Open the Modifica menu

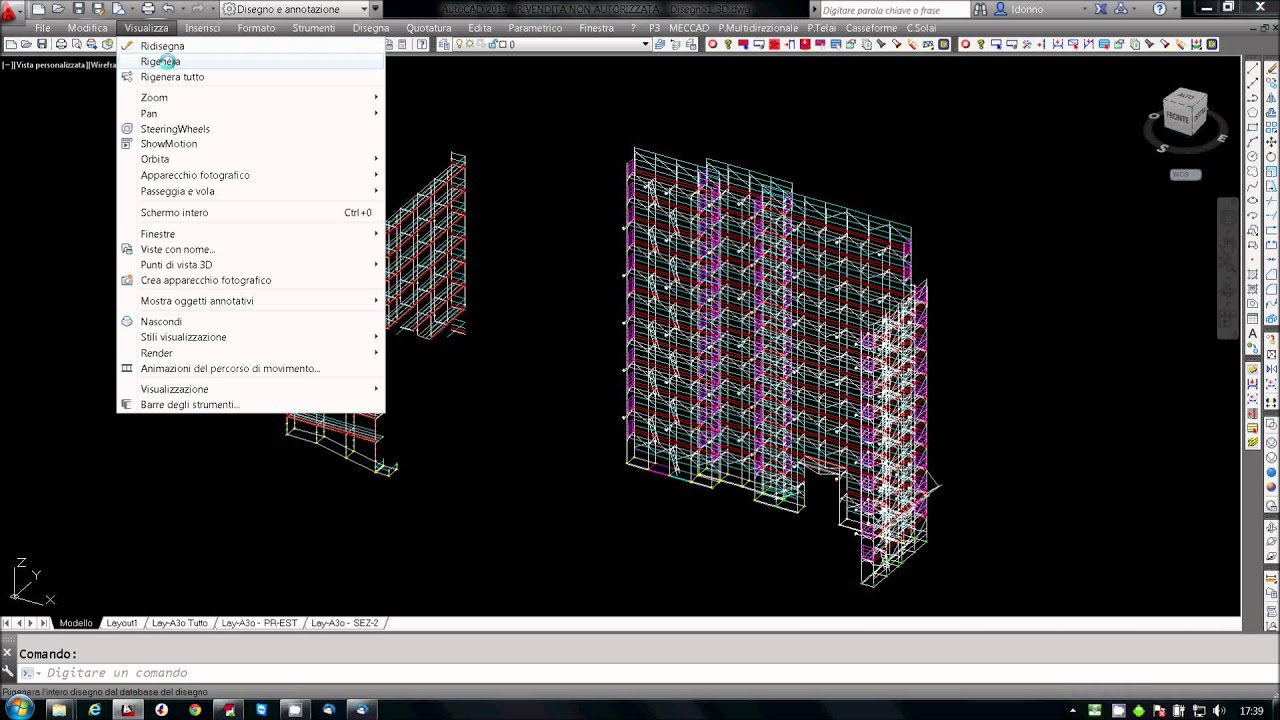pyautogui.click(x=88, y=28)
